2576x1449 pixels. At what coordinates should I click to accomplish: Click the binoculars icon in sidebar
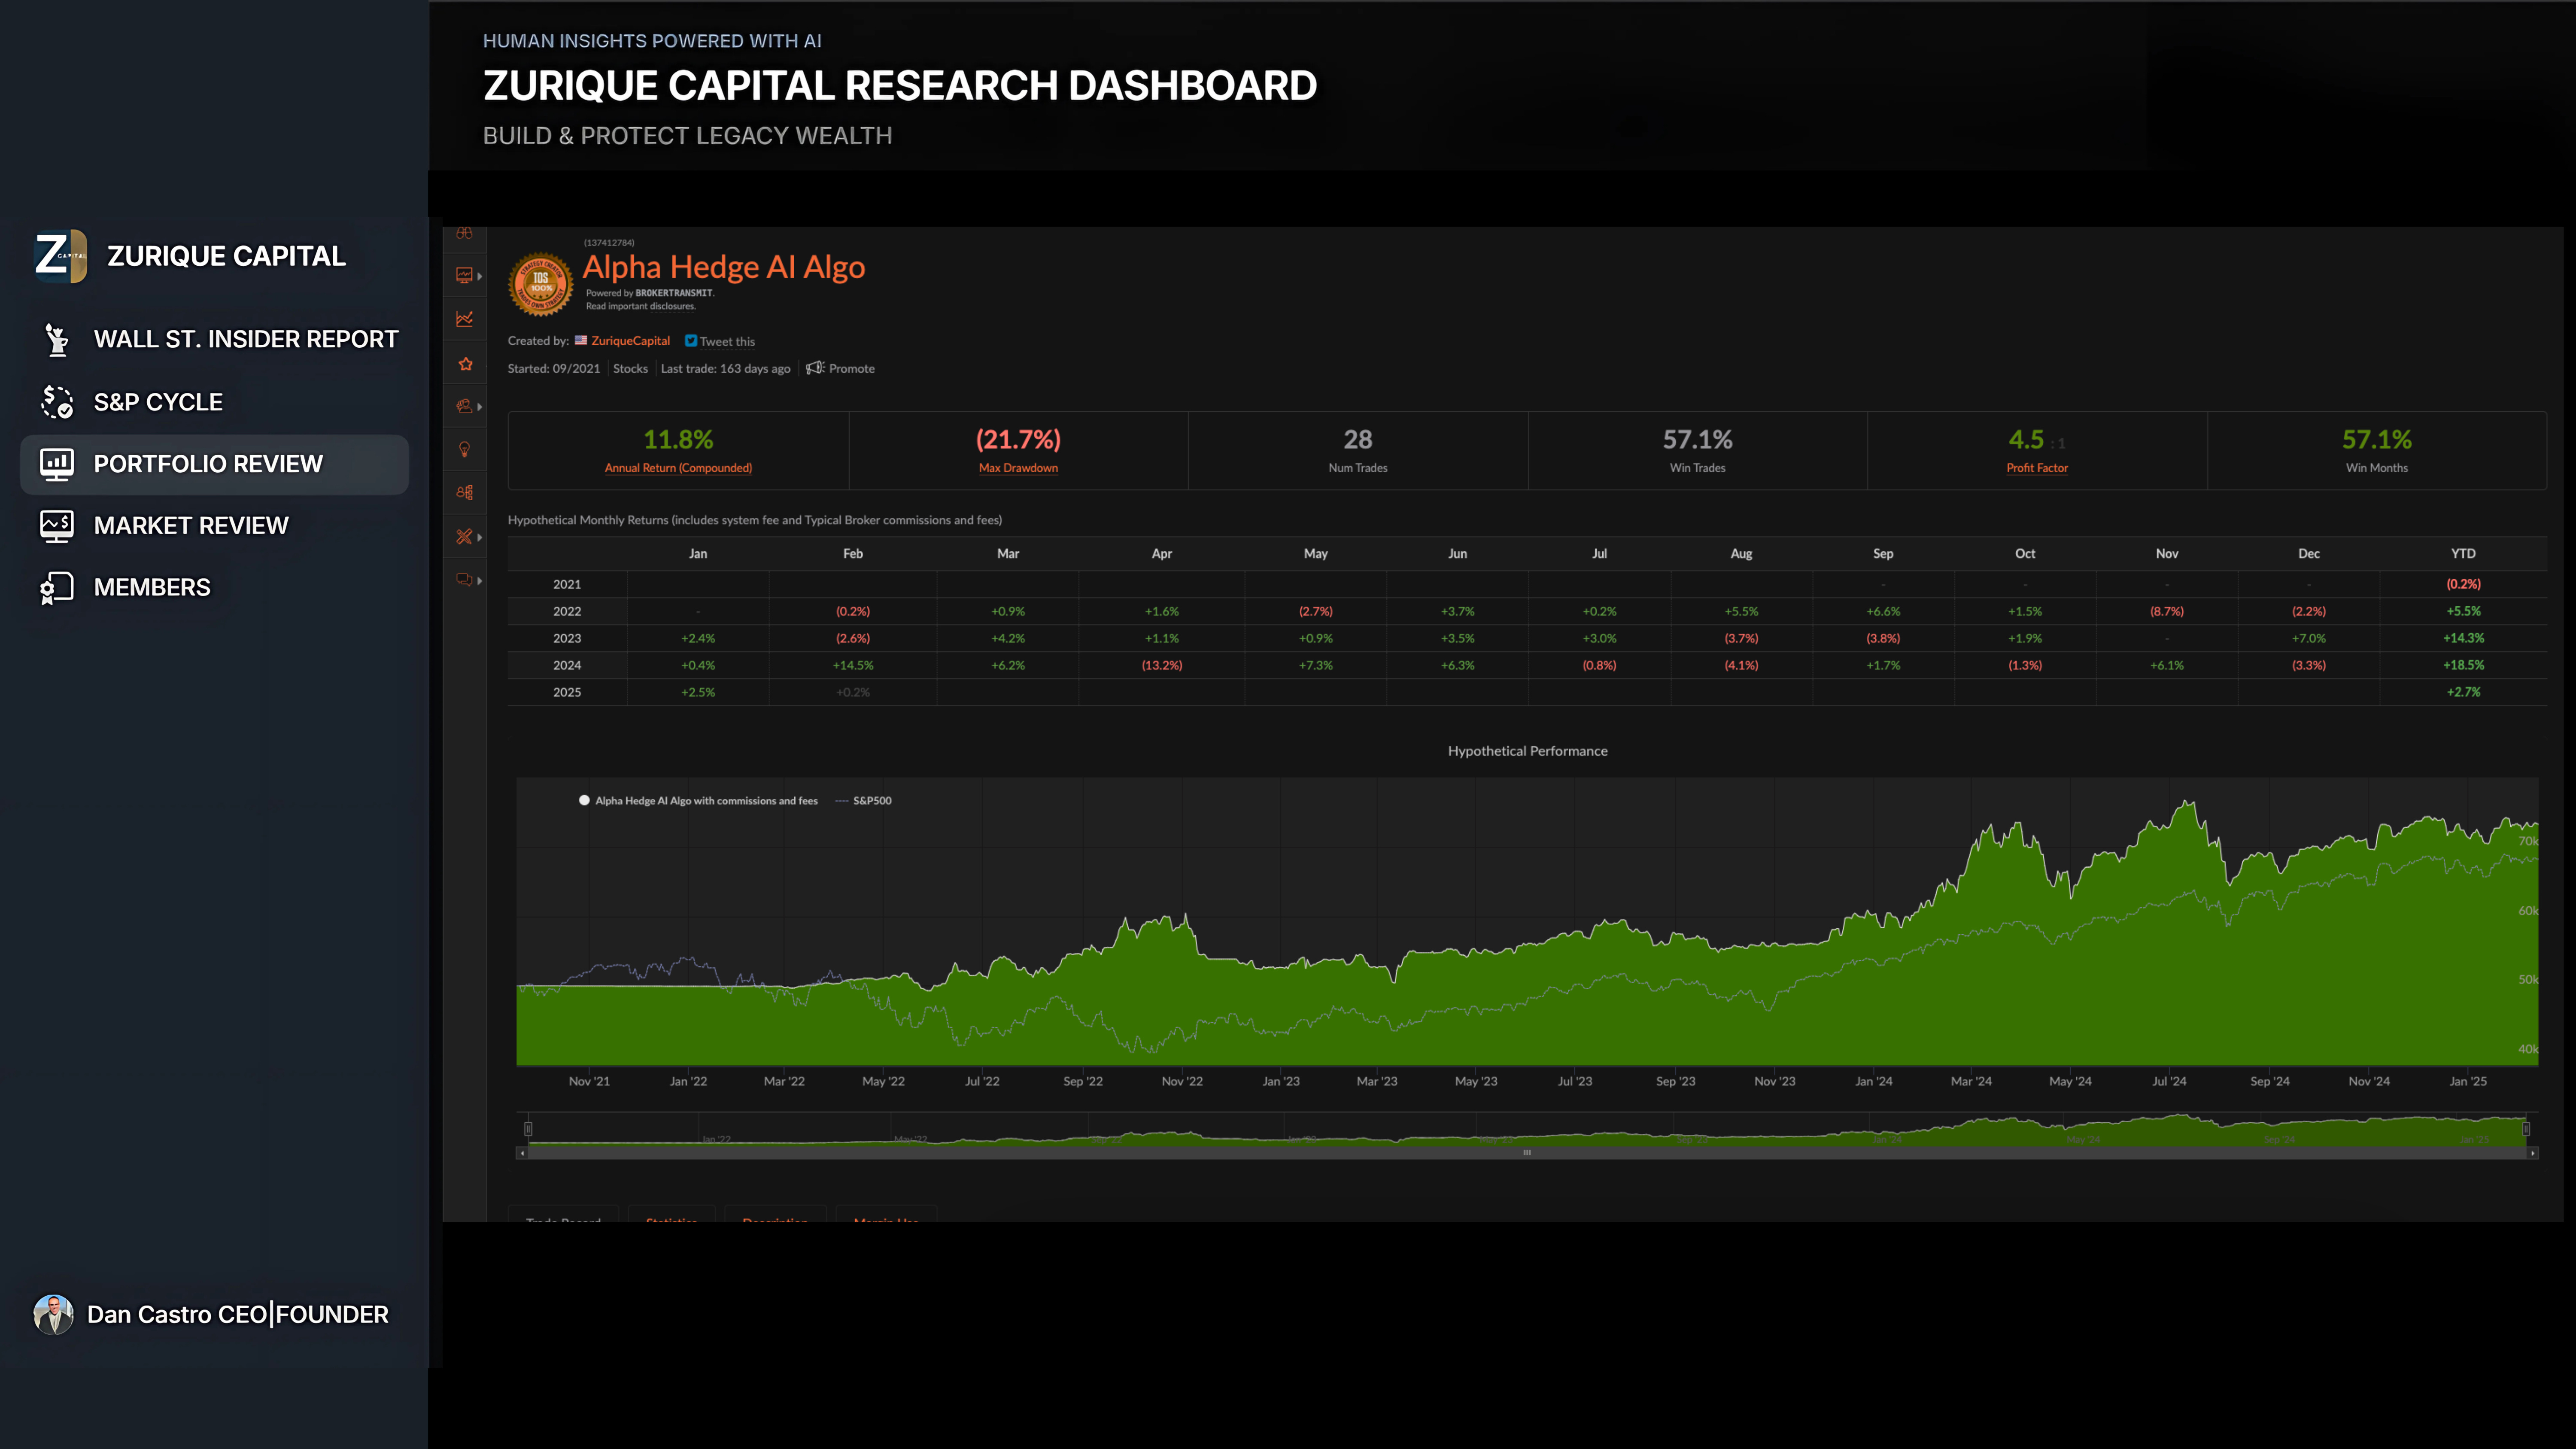click(464, 233)
